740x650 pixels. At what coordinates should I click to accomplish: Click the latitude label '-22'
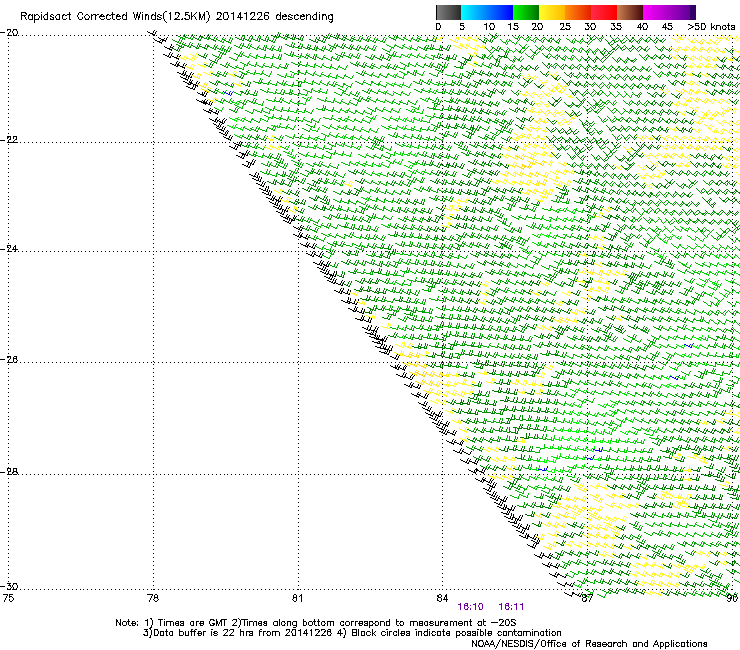point(10,140)
